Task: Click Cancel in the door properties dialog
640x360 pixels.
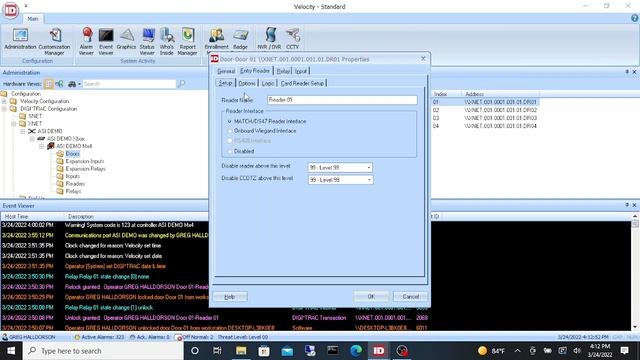Action: pos(410,297)
